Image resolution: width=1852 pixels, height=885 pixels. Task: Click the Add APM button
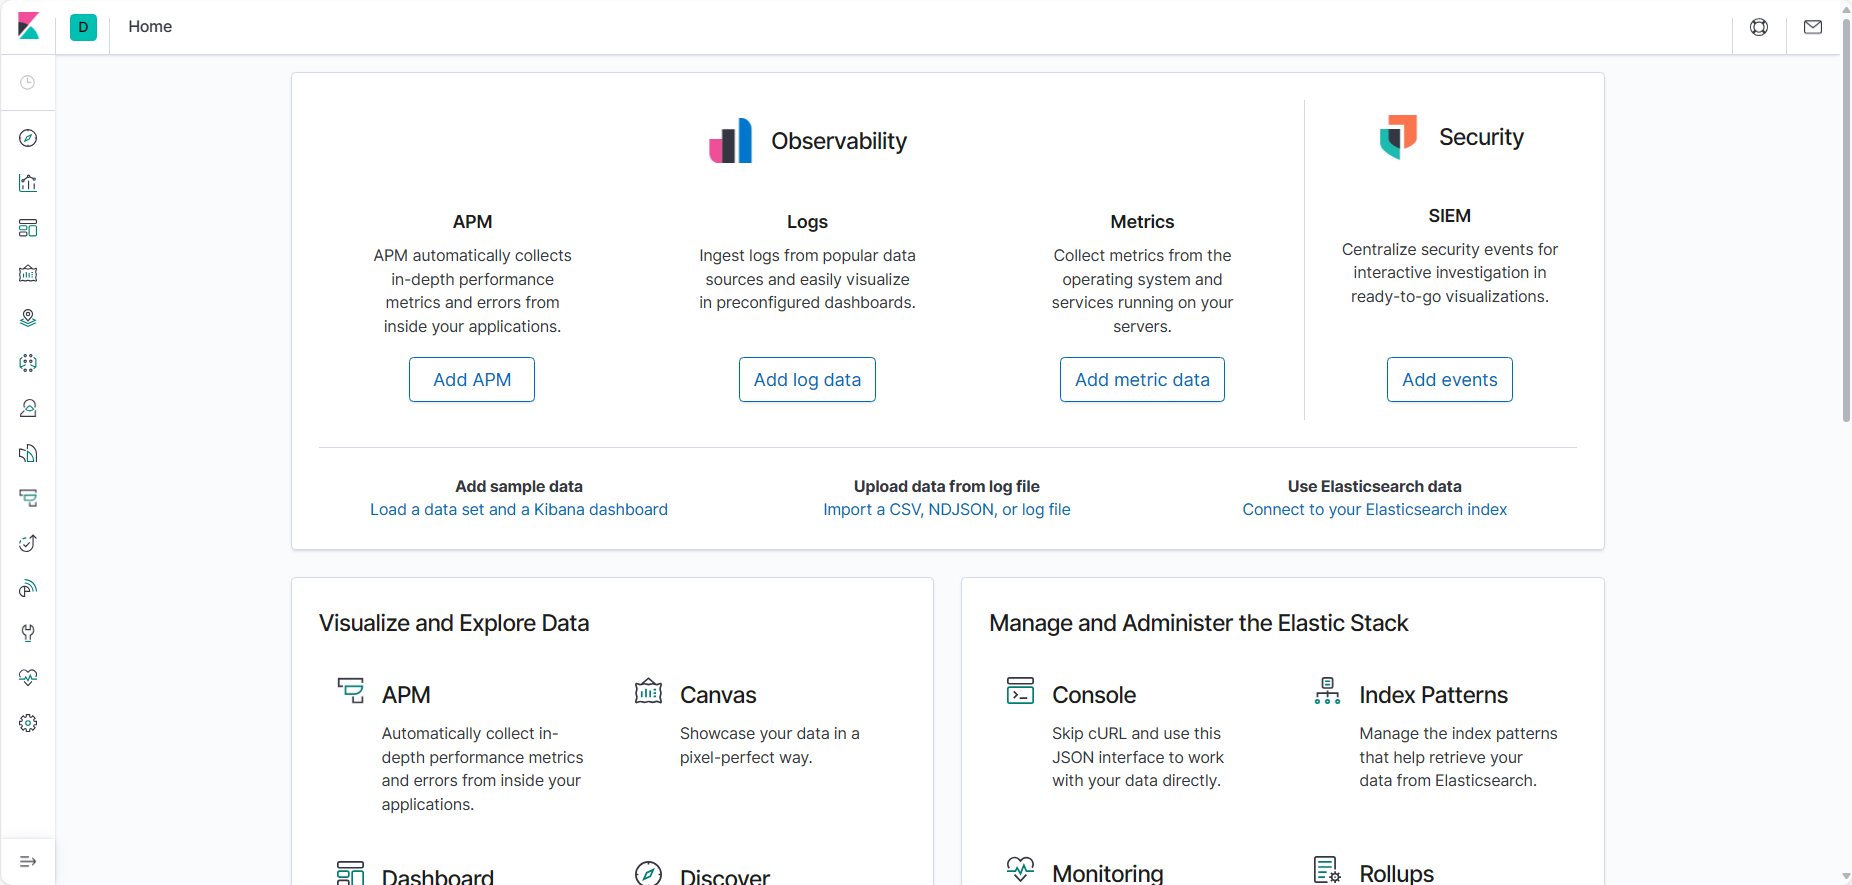472,380
